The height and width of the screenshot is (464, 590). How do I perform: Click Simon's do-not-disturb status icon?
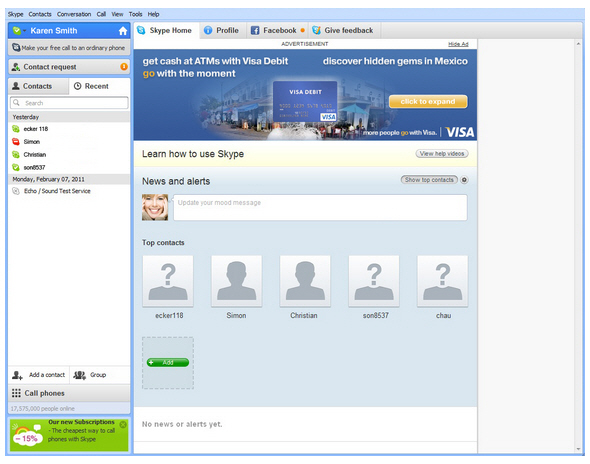[16, 142]
